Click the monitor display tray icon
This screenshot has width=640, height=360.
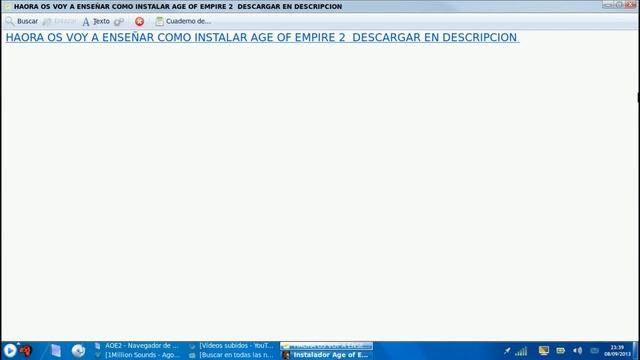tap(543, 351)
